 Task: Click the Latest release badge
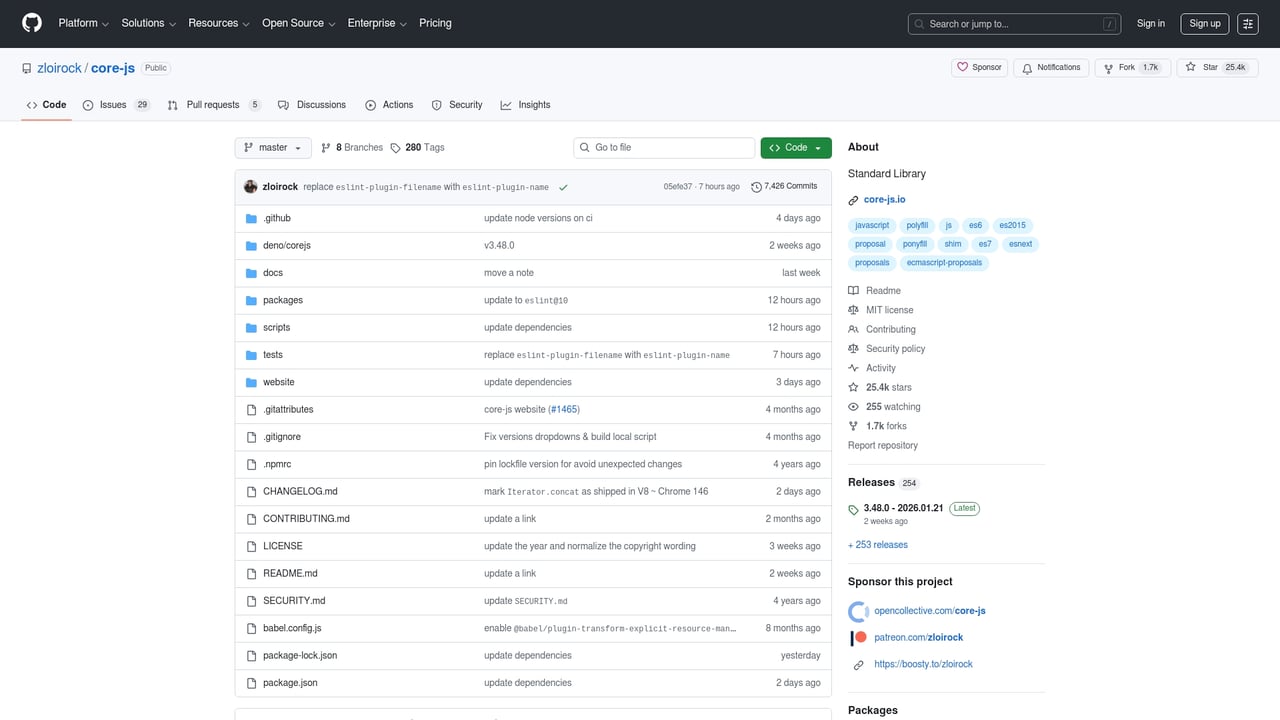pos(963,508)
